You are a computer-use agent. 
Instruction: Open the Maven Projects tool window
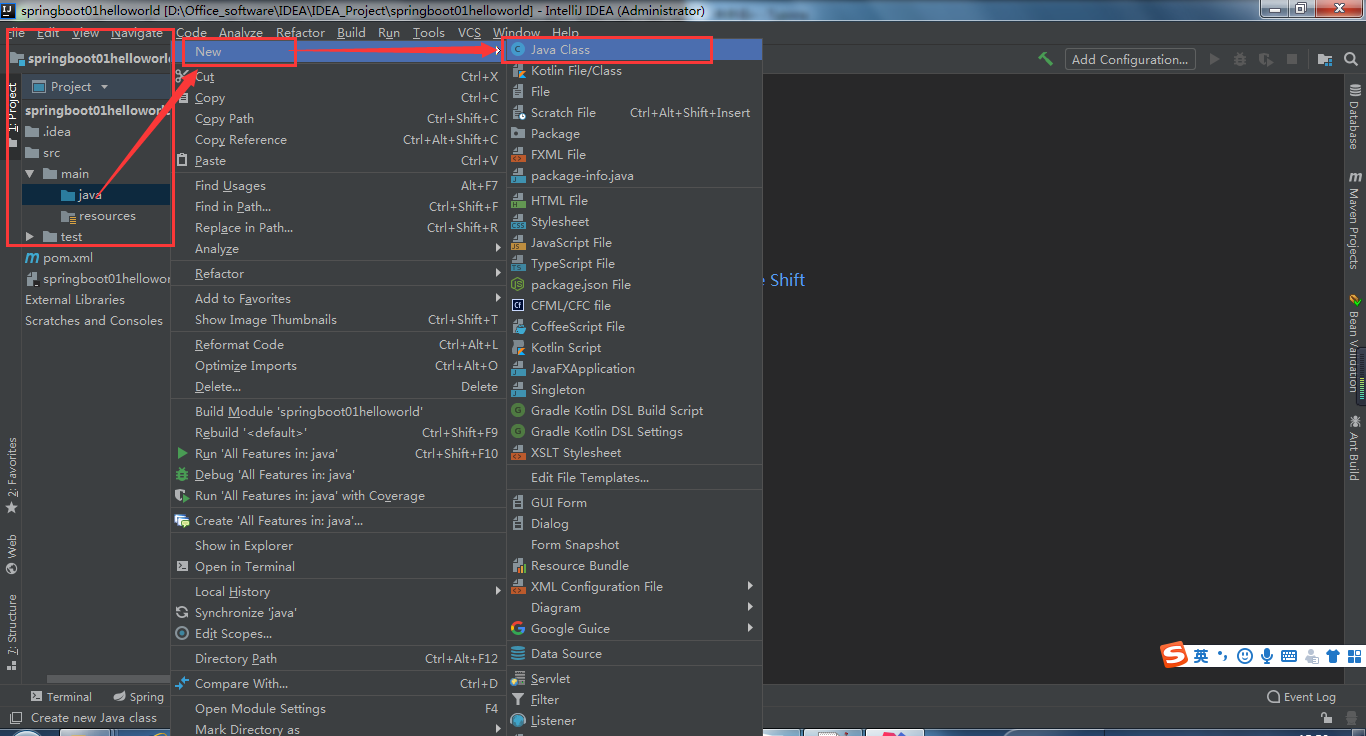click(1355, 220)
